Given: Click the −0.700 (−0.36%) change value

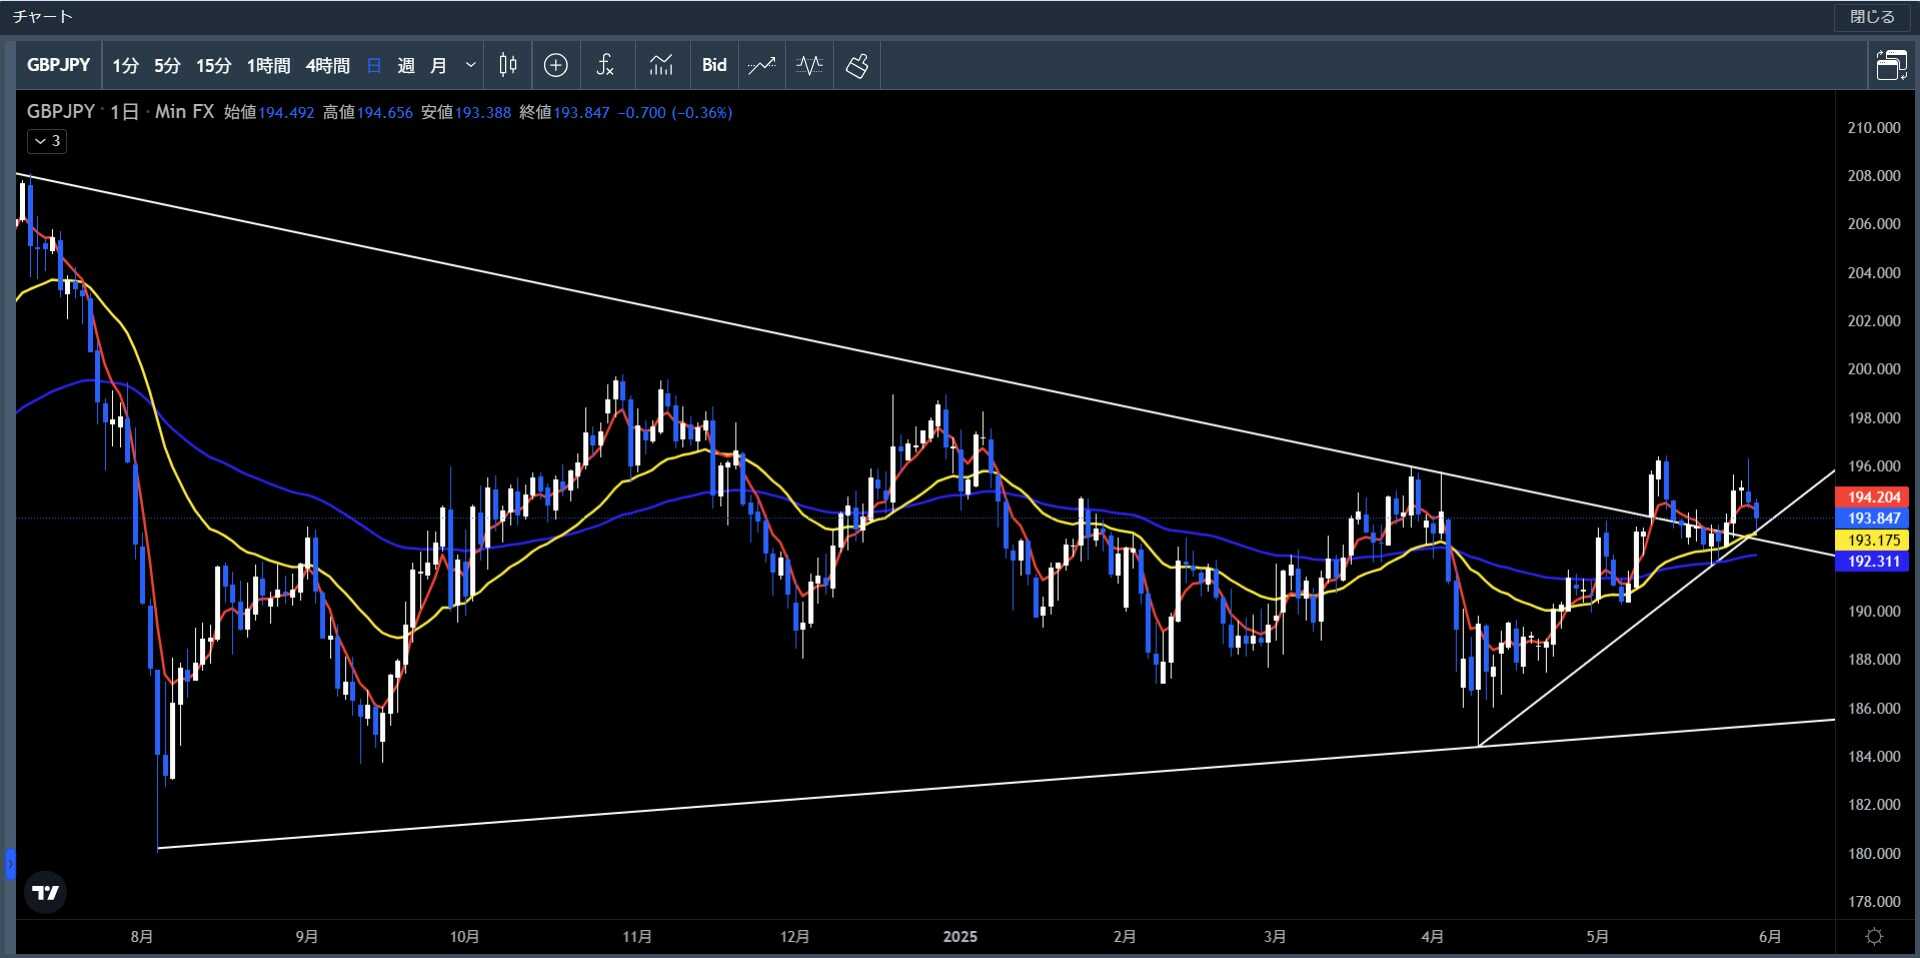Looking at the screenshot, I should [x=675, y=112].
